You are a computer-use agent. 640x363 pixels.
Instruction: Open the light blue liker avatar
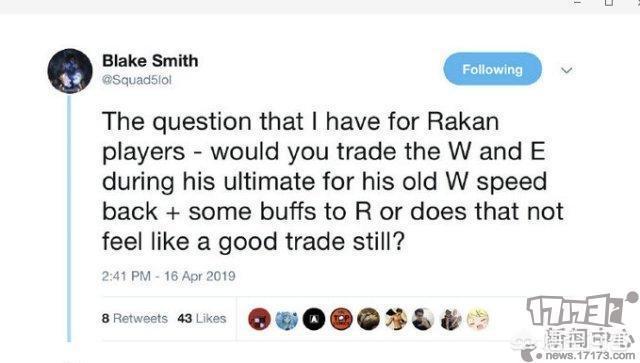287,319
